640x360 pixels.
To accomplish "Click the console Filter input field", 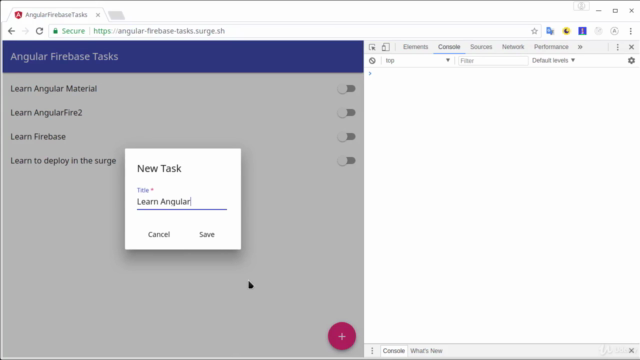I will click(493, 60).
